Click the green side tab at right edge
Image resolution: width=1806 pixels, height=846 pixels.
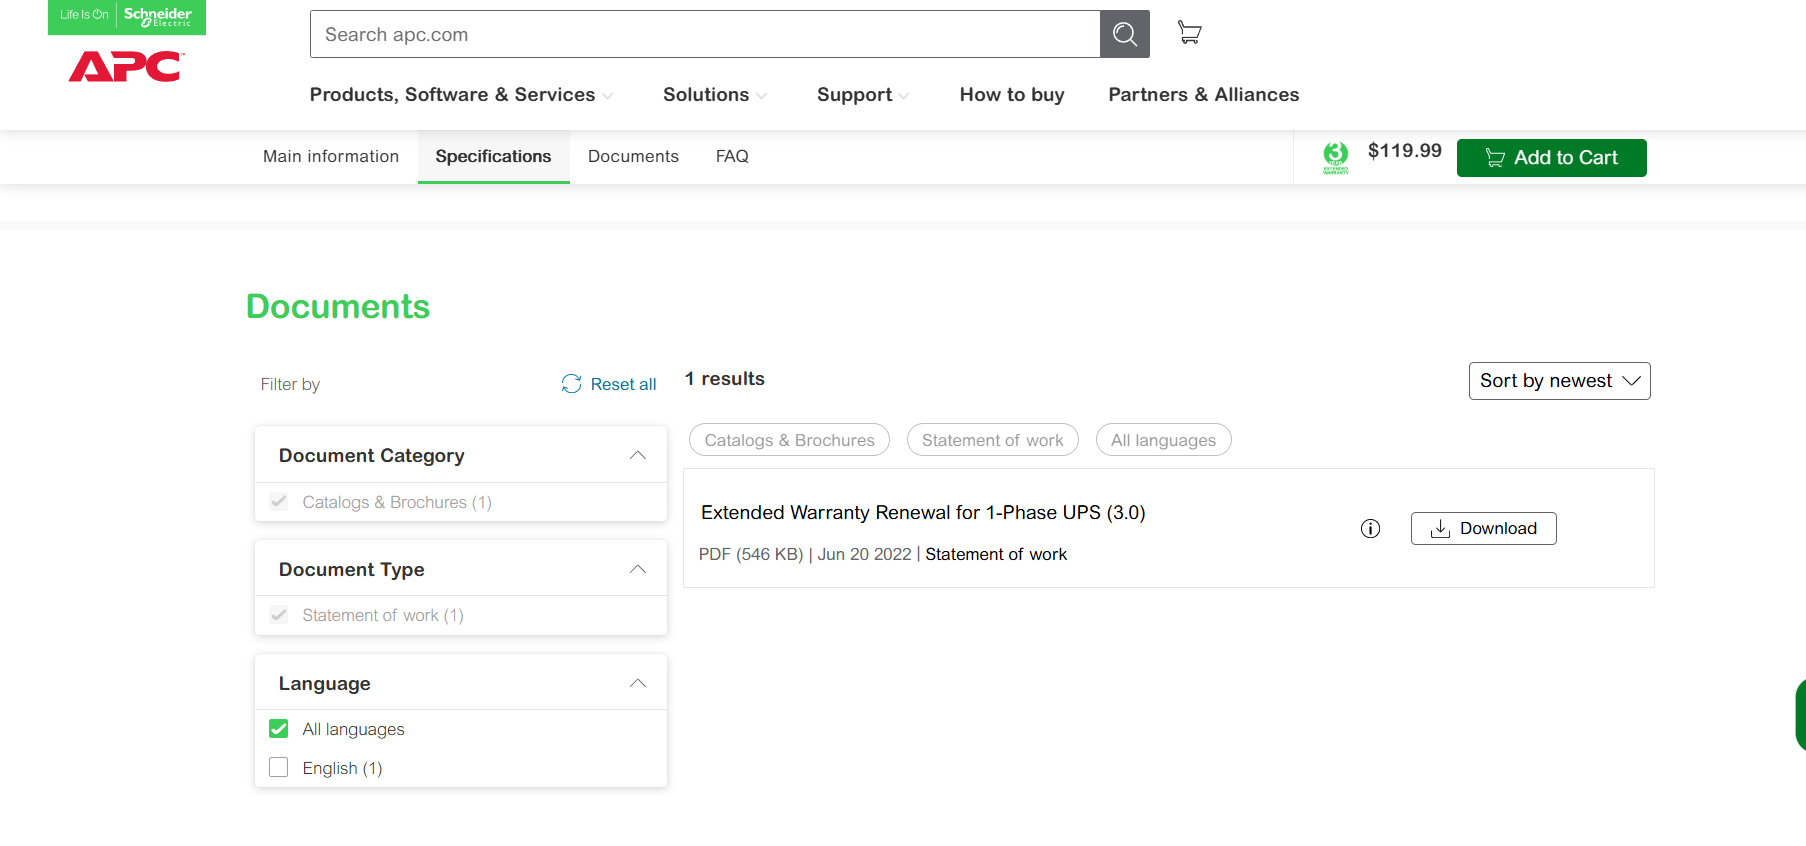point(1801,714)
